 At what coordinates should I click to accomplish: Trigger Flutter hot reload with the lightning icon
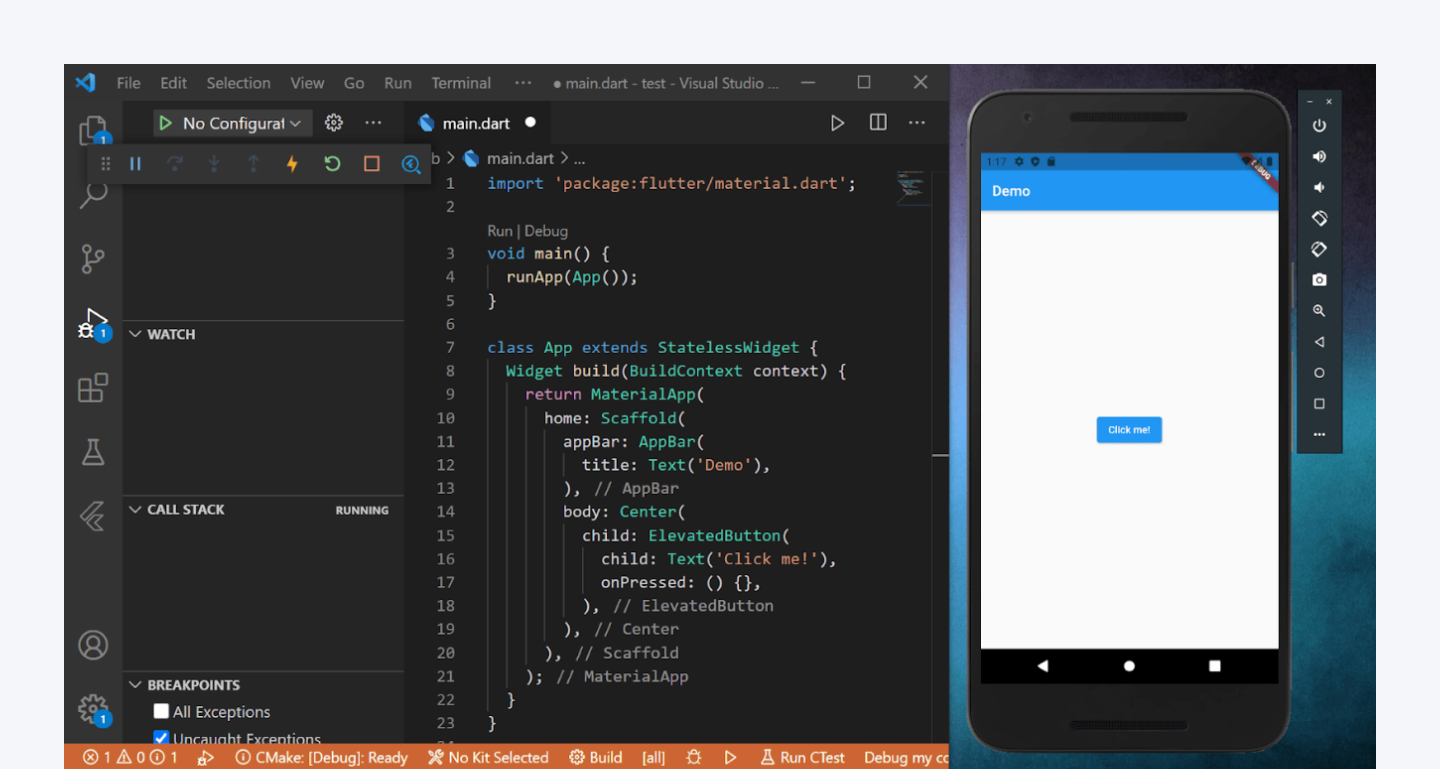[x=292, y=163]
